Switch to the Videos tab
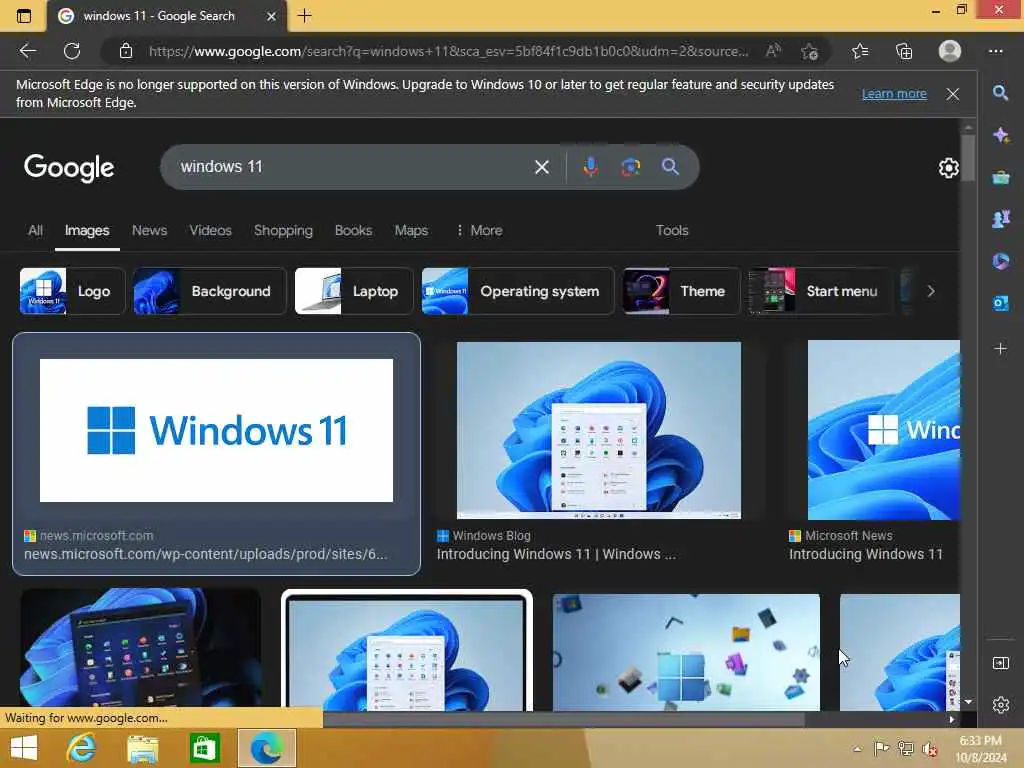Viewport: 1024px width, 768px height. point(210,231)
